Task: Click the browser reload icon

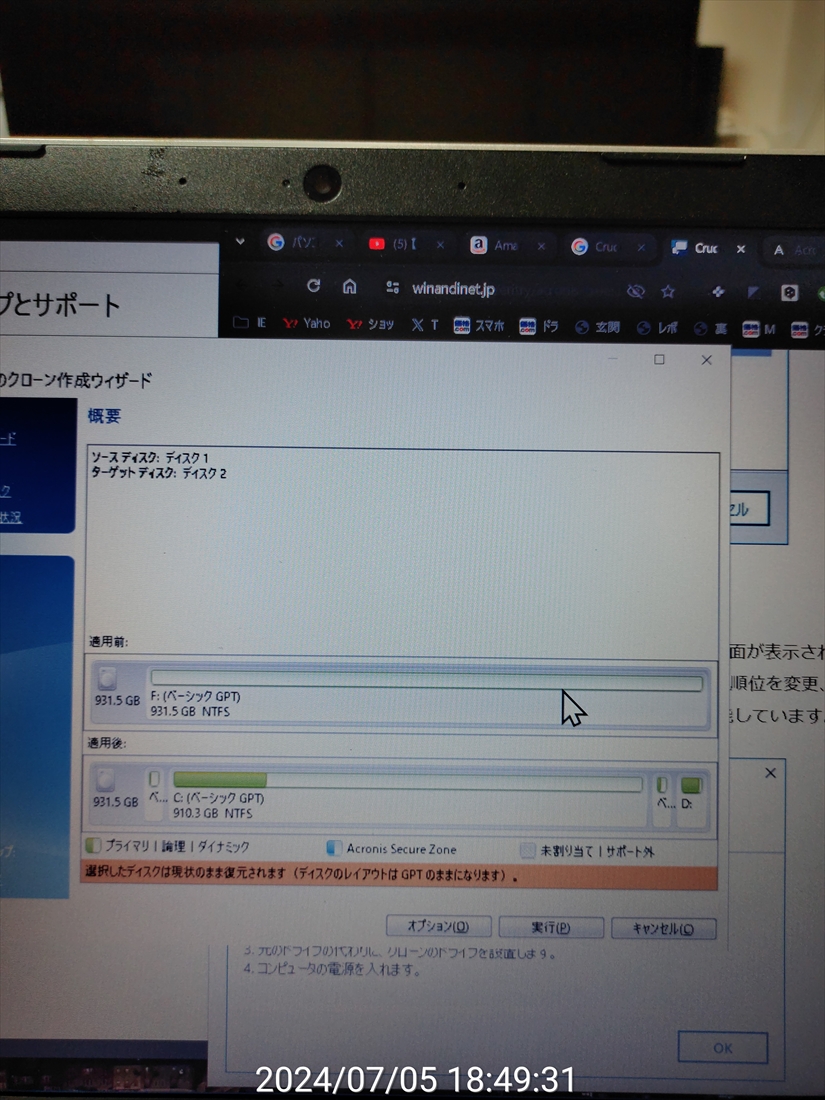Action: (313, 287)
